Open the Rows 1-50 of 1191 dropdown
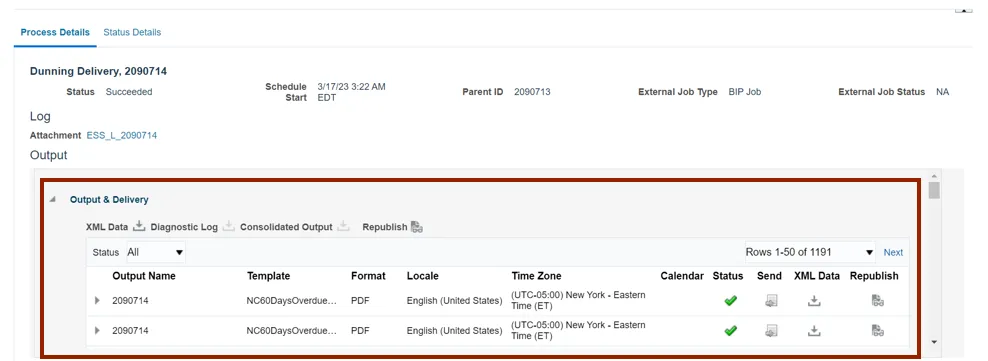988x361 pixels. (810, 252)
